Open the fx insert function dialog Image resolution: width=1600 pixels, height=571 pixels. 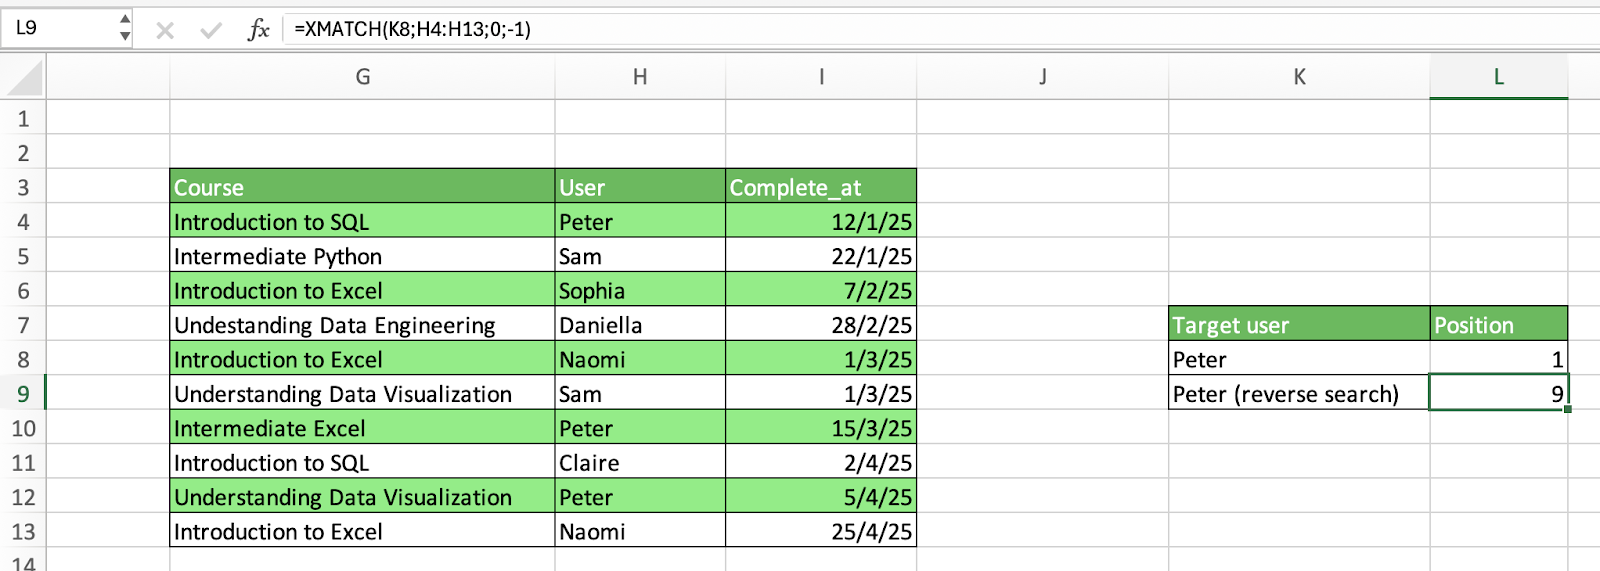click(258, 29)
